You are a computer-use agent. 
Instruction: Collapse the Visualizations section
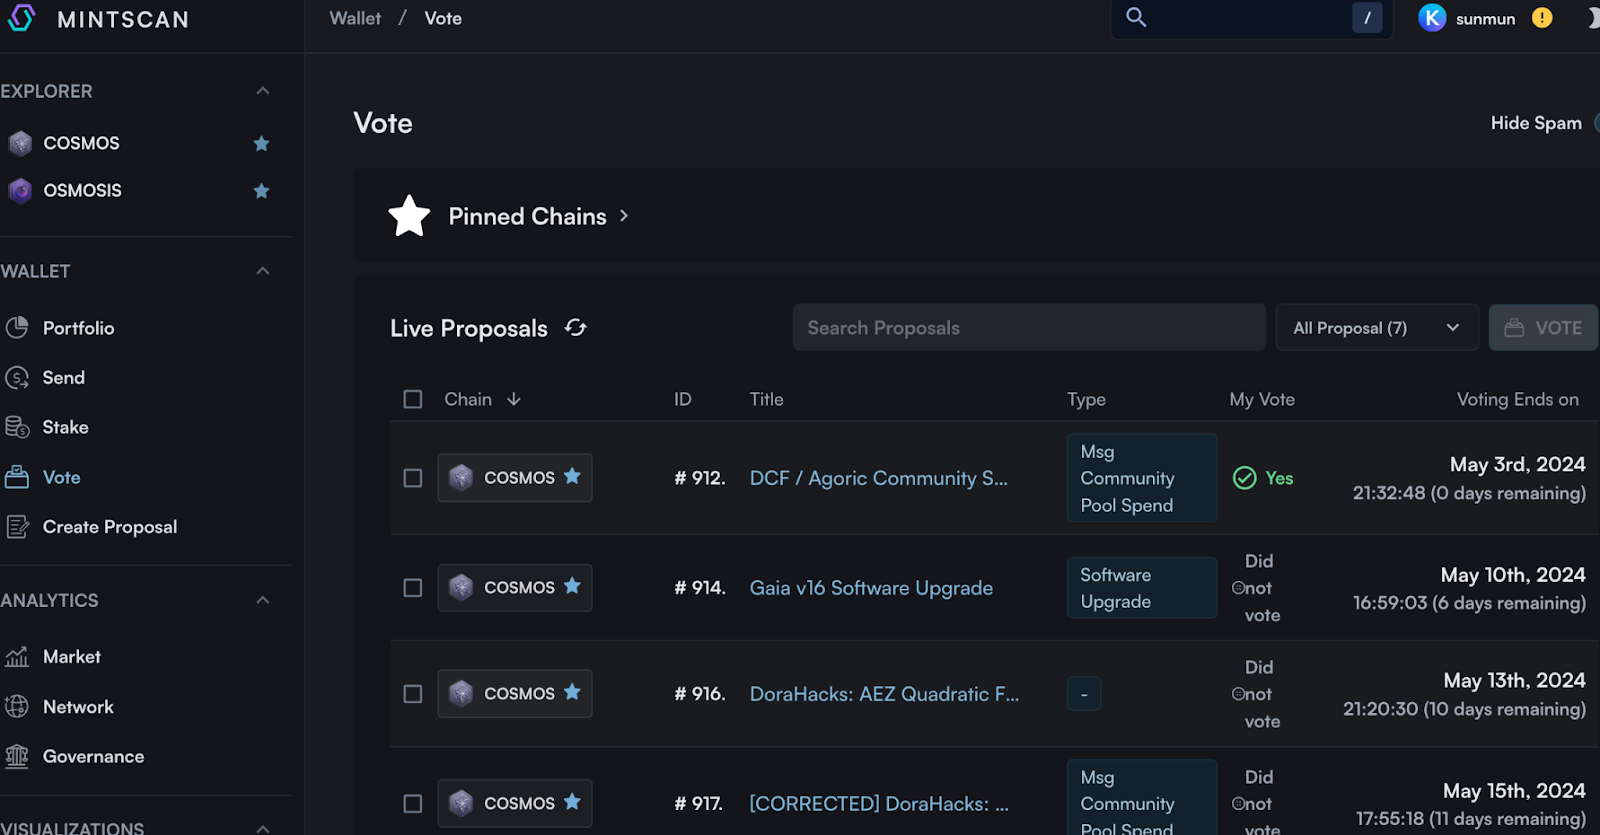click(263, 828)
